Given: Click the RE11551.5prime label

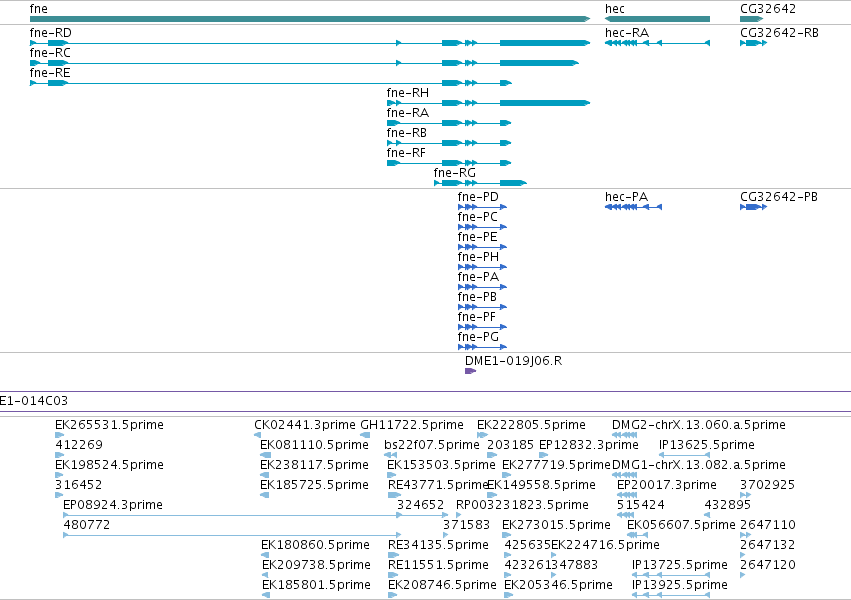Looking at the screenshot, I should (439, 565).
